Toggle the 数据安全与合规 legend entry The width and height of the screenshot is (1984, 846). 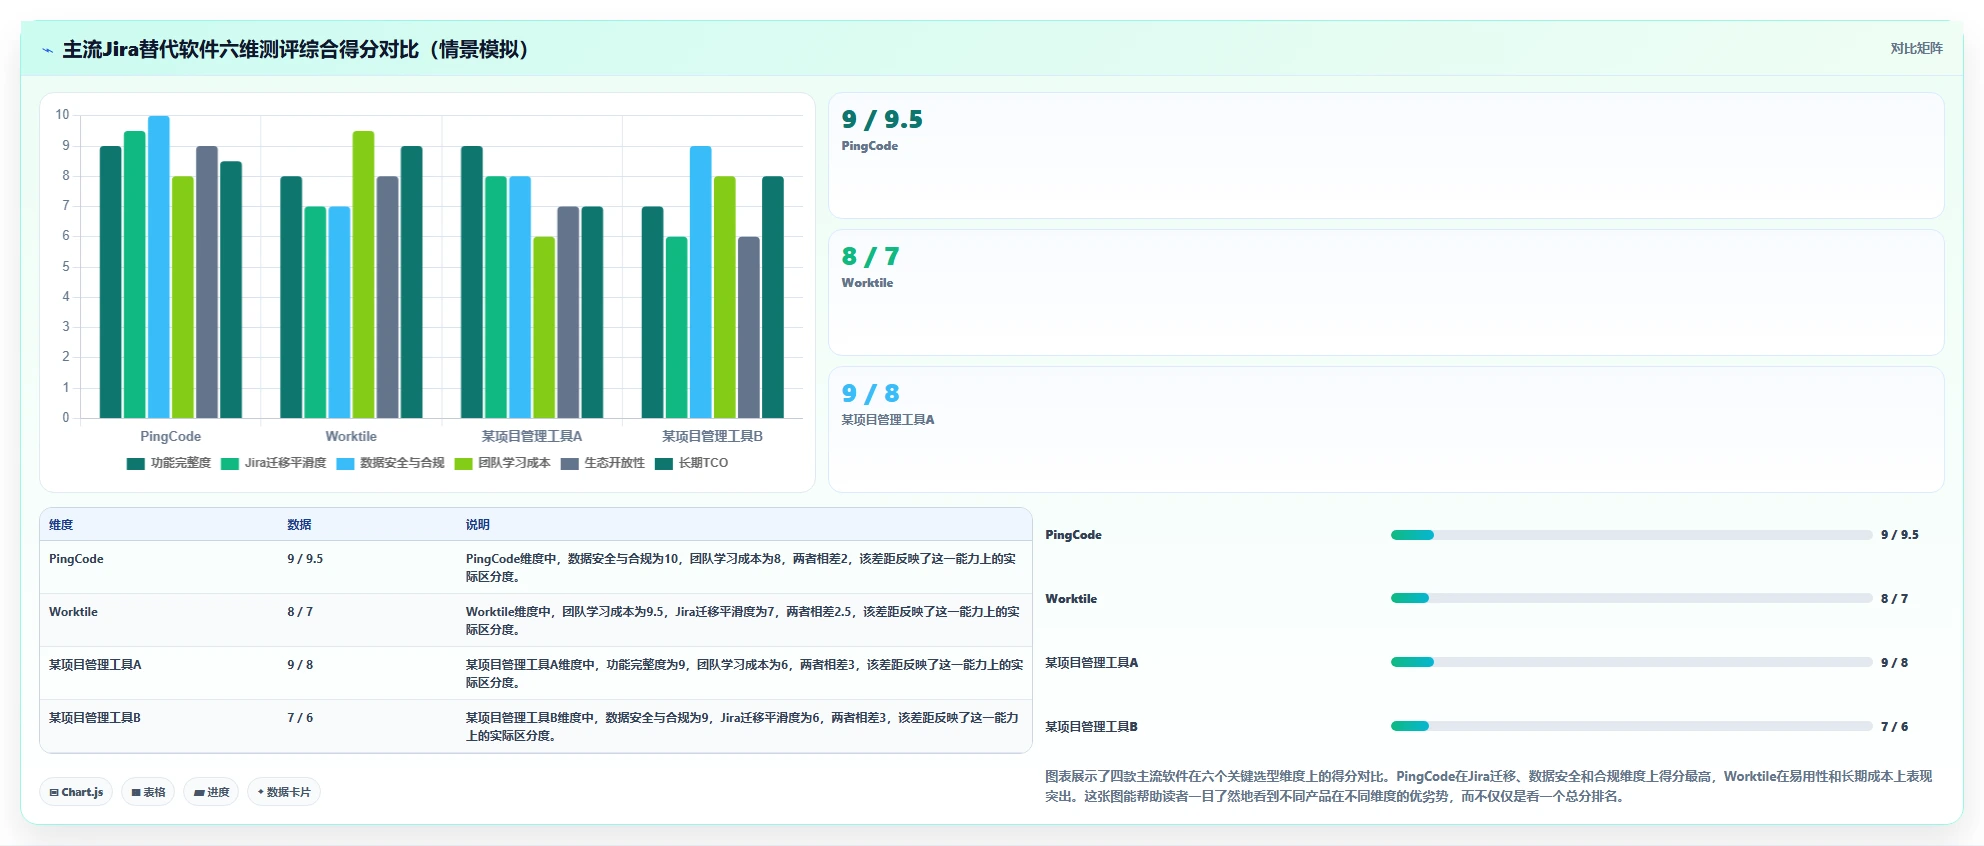coord(390,463)
